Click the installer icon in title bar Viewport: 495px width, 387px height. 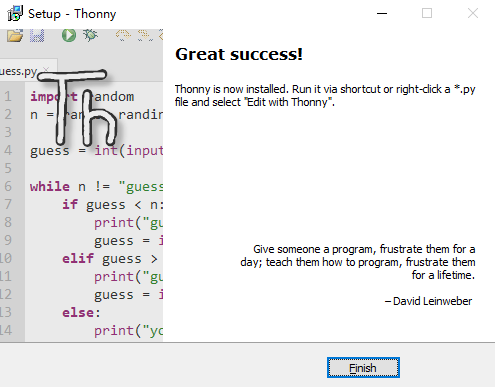pos(15,13)
